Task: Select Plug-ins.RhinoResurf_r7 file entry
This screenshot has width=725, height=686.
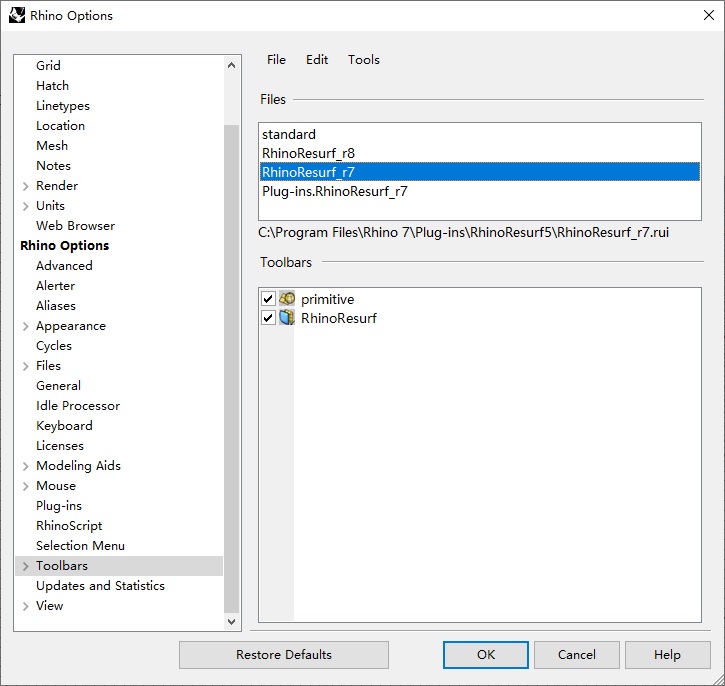Action: [x=479, y=191]
